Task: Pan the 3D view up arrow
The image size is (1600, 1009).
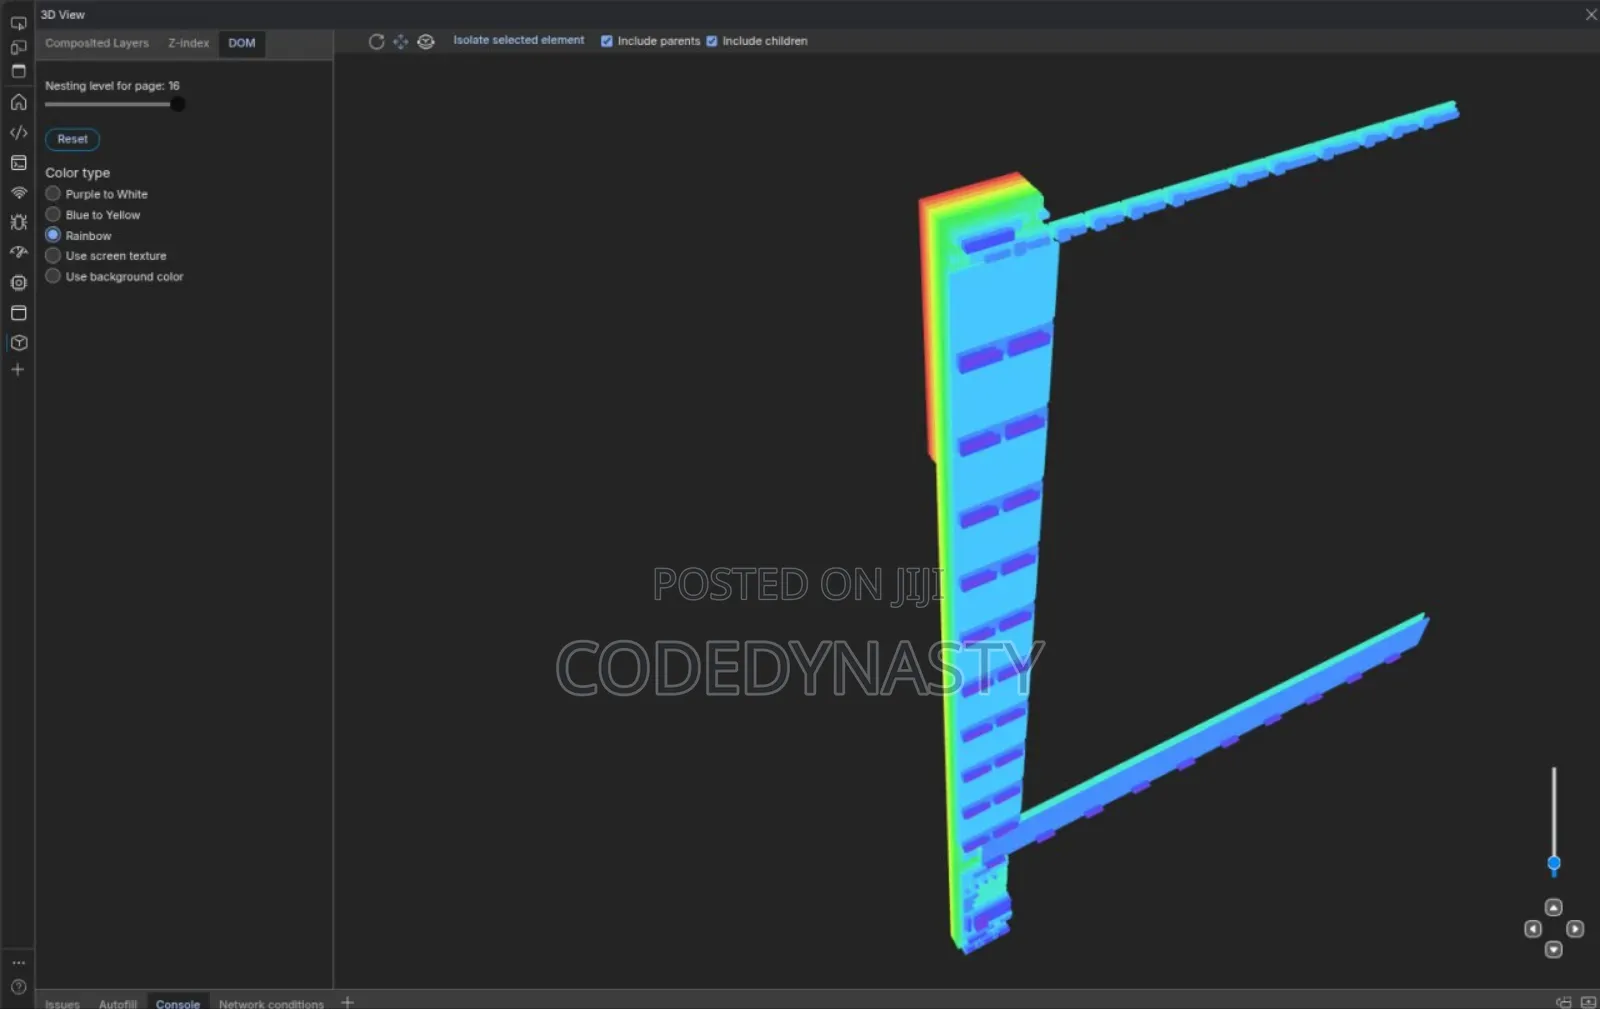Action: point(1553,907)
